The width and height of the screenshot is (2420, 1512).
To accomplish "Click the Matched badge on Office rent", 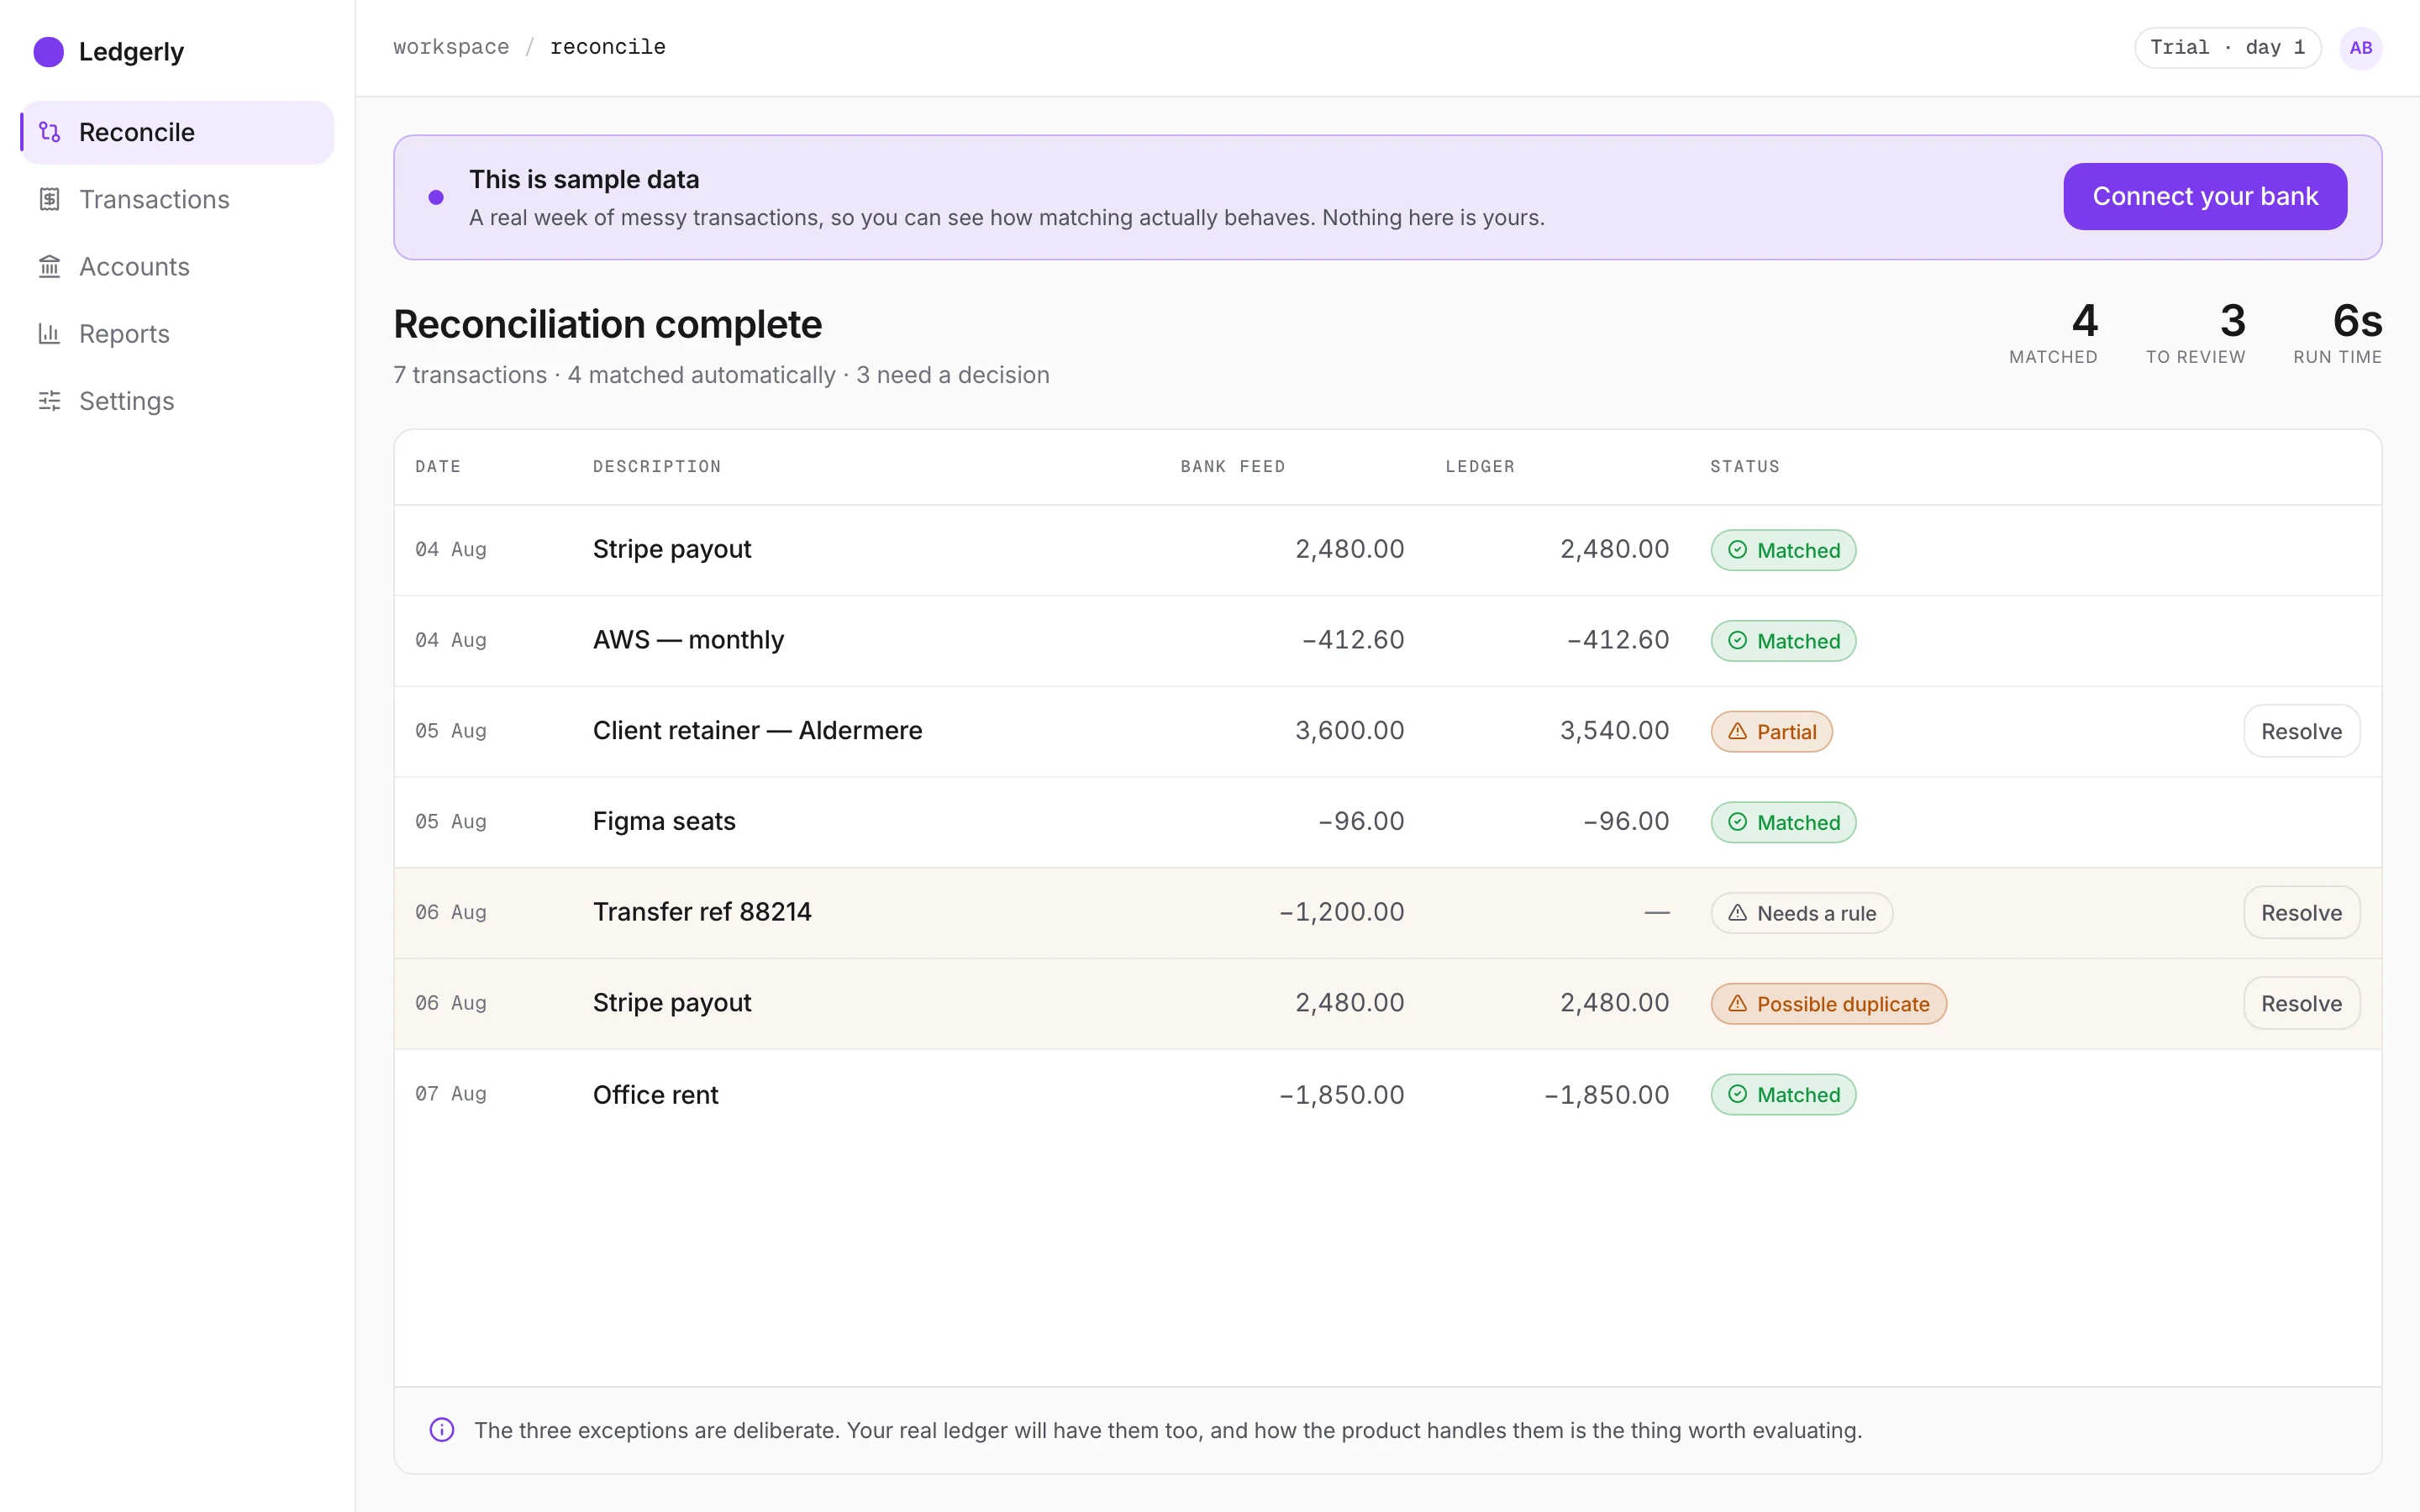I will pos(1783,1094).
